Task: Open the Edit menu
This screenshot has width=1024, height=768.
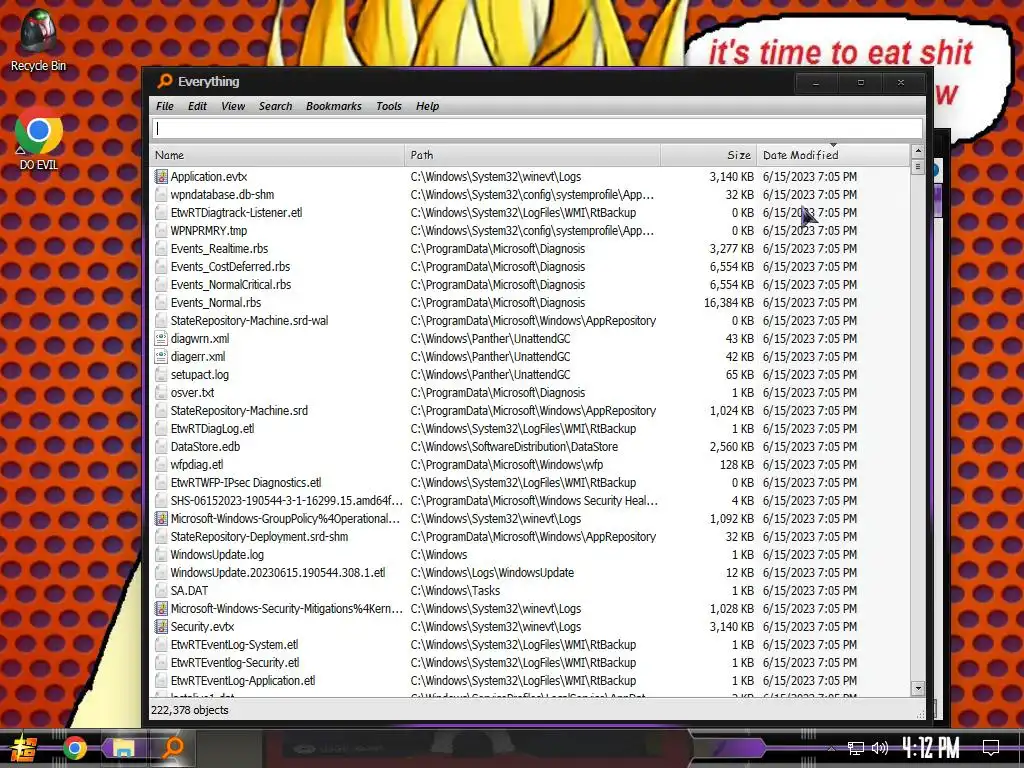Action: (197, 106)
